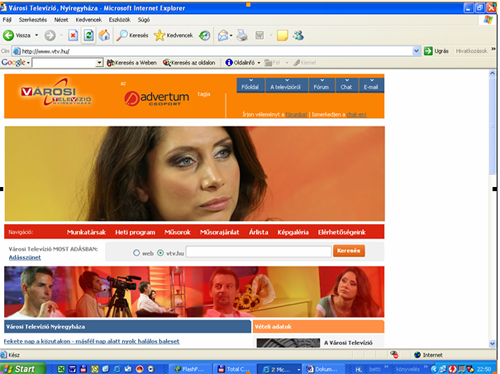500x374 pixels.
Task: Open the Kedvencek menu in menu bar
Action: (x=88, y=20)
